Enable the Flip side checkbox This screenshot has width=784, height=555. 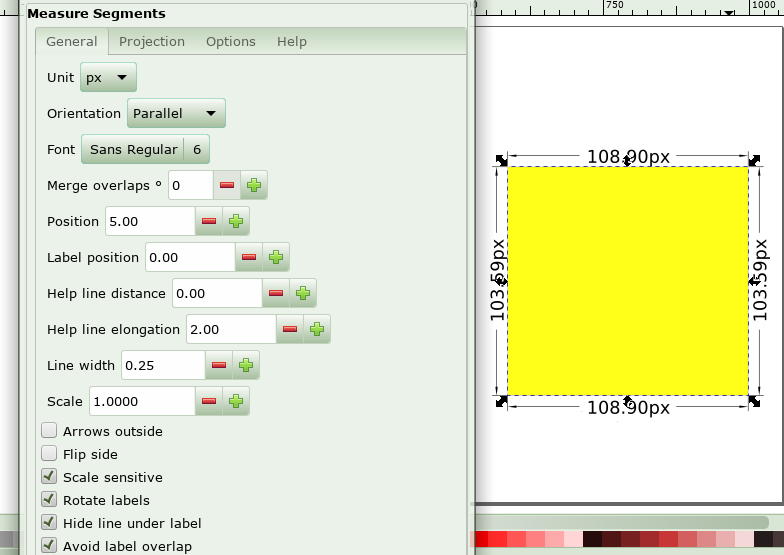[x=49, y=454]
